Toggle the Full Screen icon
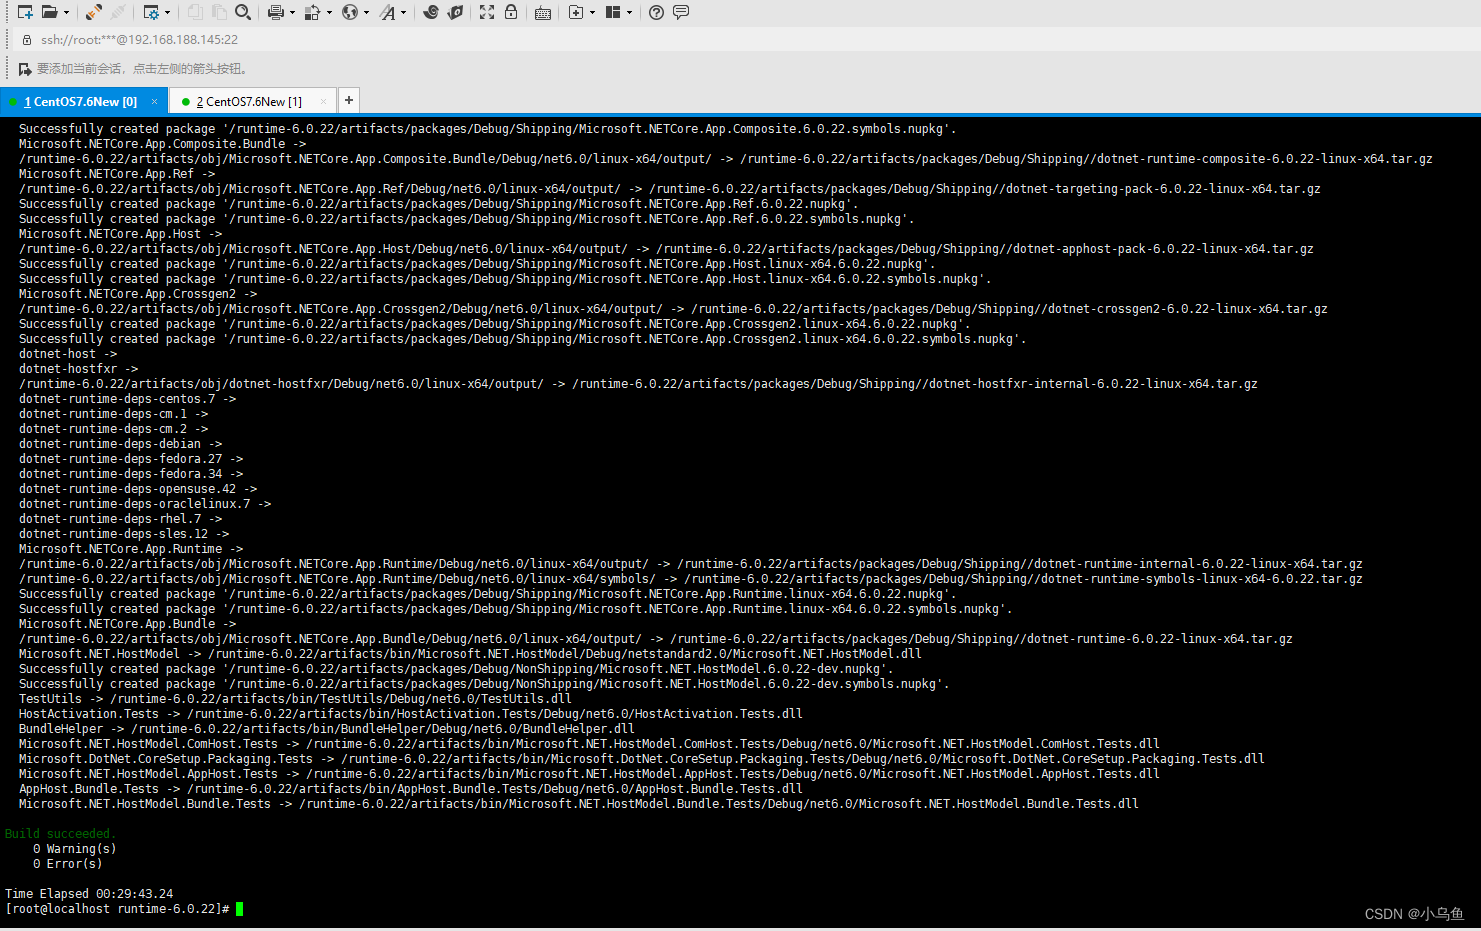 [x=487, y=12]
